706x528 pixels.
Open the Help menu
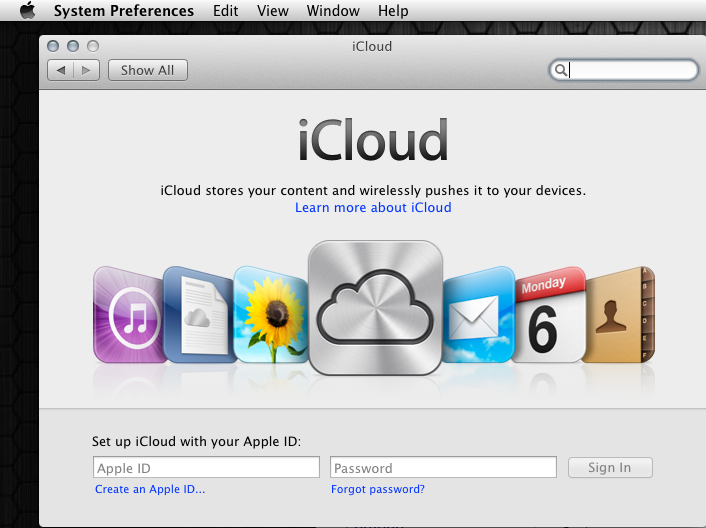(x=393, y=10)
